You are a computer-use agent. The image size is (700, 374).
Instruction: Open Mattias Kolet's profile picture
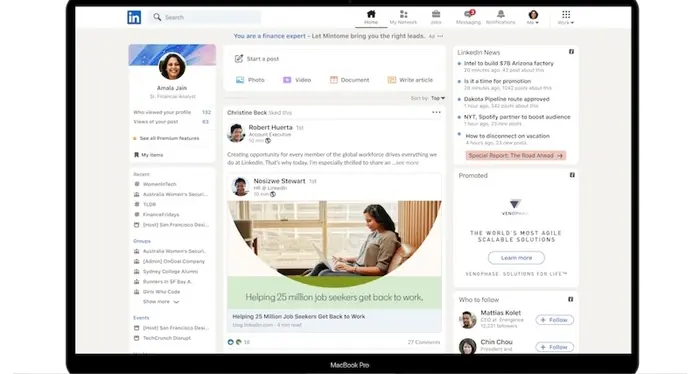click(468, 320)
